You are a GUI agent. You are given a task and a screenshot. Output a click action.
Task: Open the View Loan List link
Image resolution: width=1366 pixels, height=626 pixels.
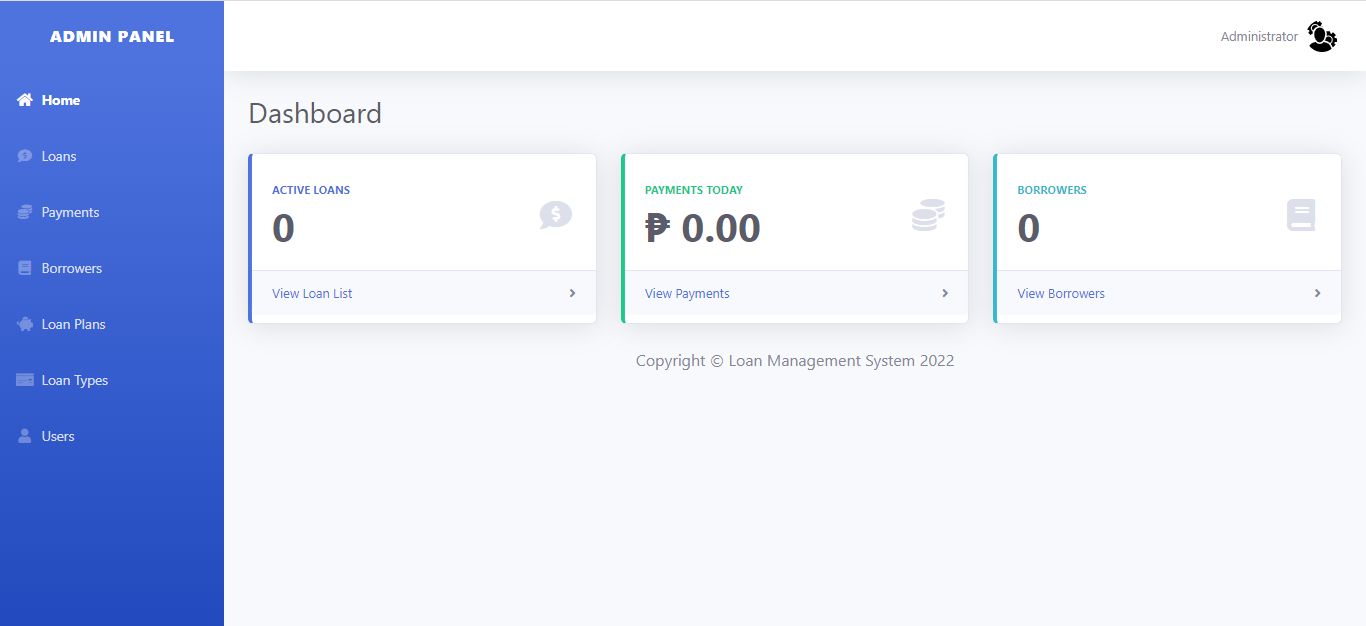[312, 294]
